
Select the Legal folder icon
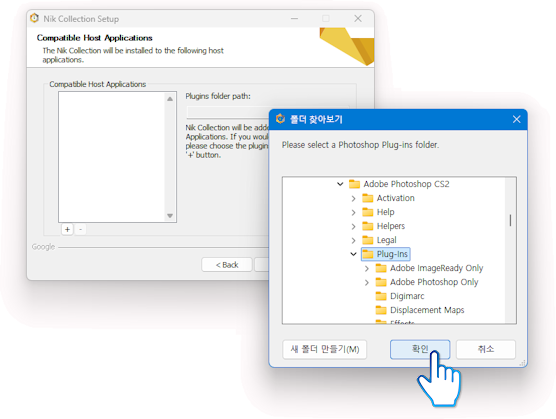coord(368,240)
